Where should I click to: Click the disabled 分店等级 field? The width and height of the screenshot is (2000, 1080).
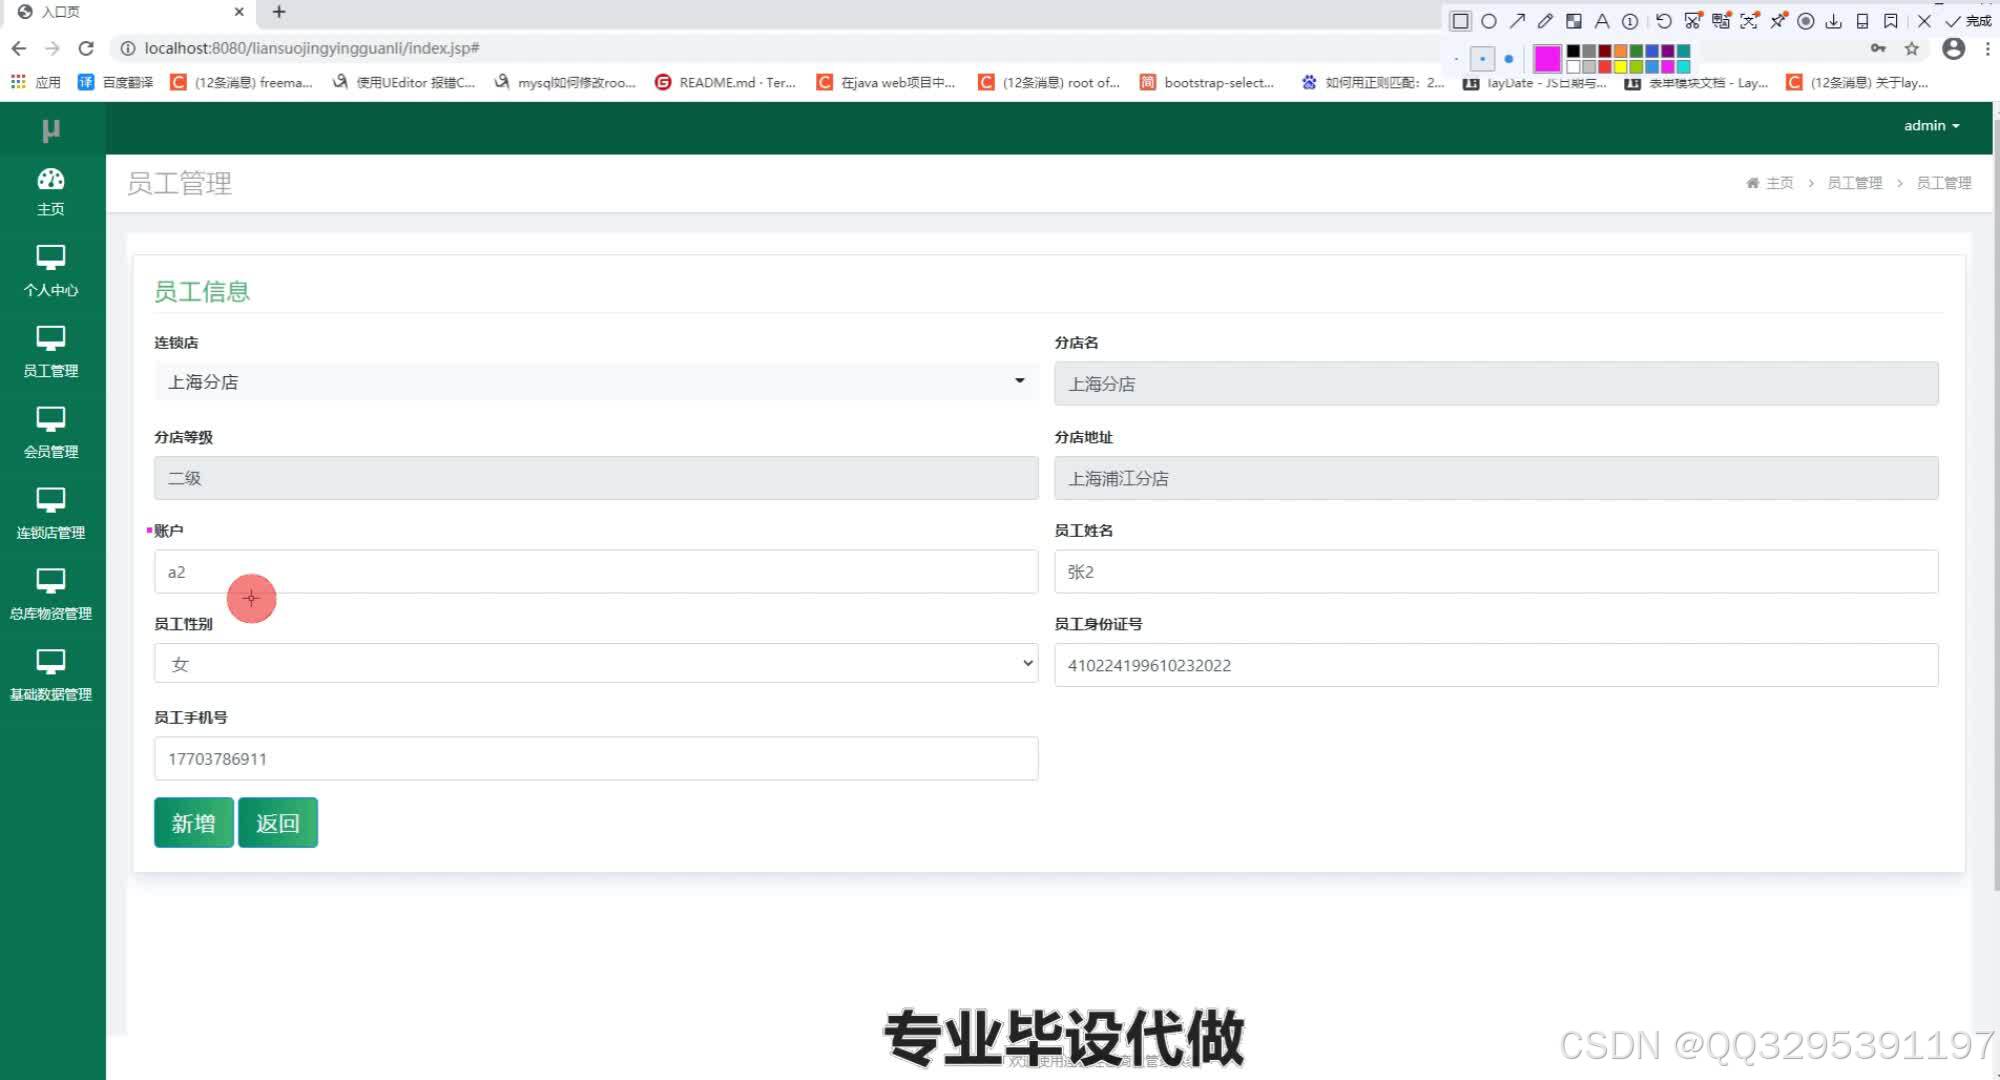click(x=596, y=478)
